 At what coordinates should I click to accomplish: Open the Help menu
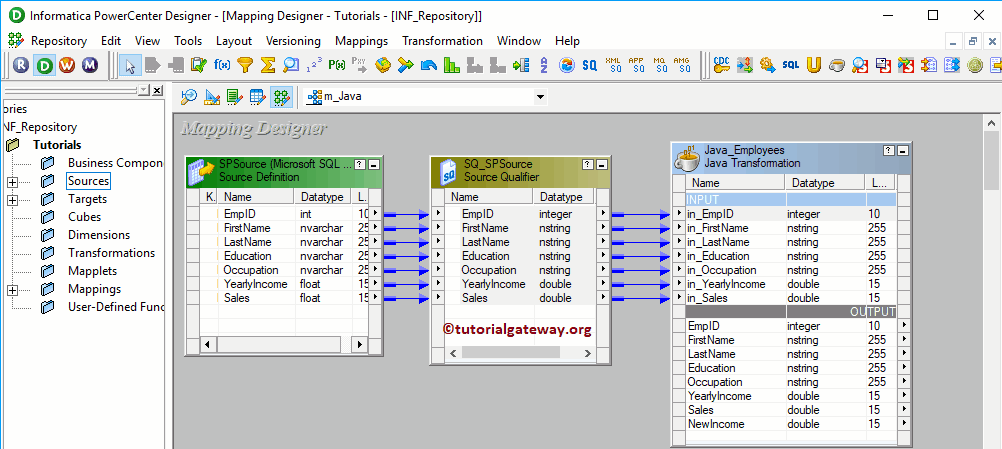coord(567,41)
